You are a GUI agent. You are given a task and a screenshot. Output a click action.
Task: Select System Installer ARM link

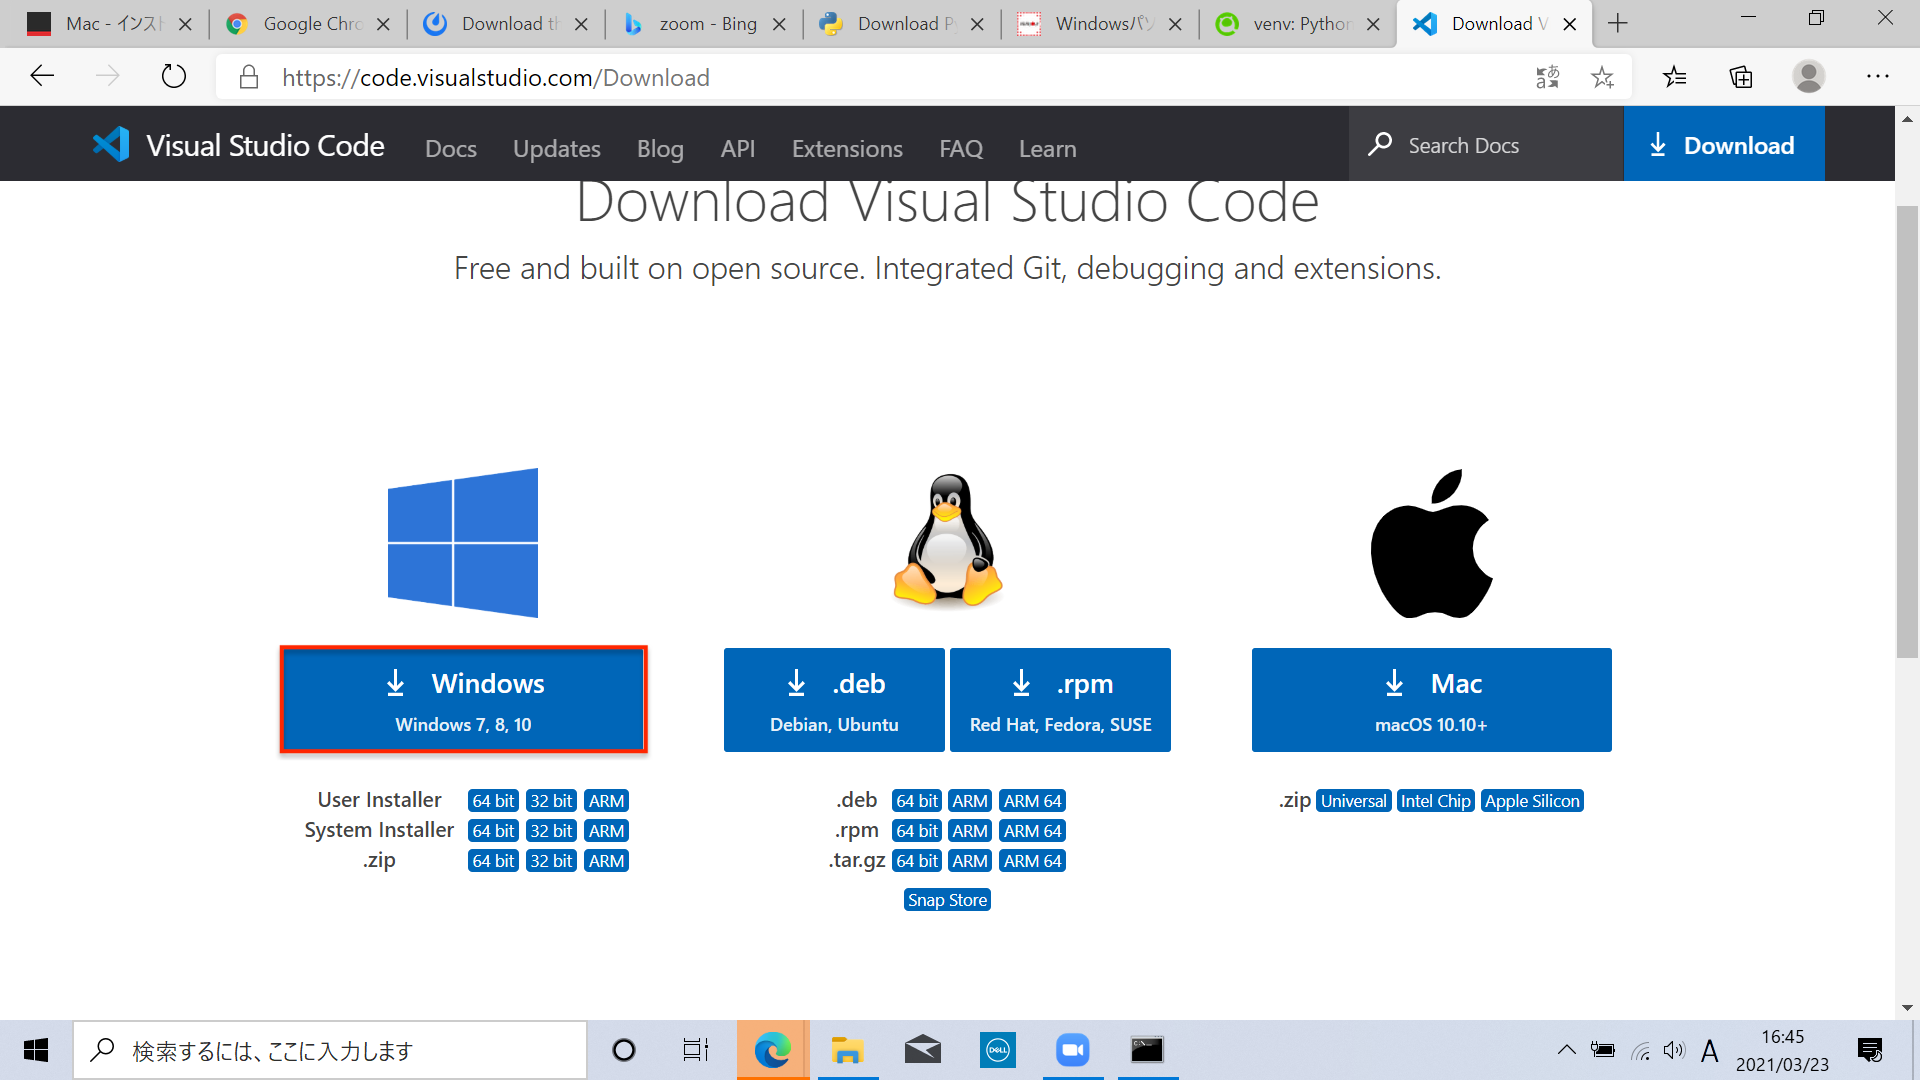click(x=606, y=831)
